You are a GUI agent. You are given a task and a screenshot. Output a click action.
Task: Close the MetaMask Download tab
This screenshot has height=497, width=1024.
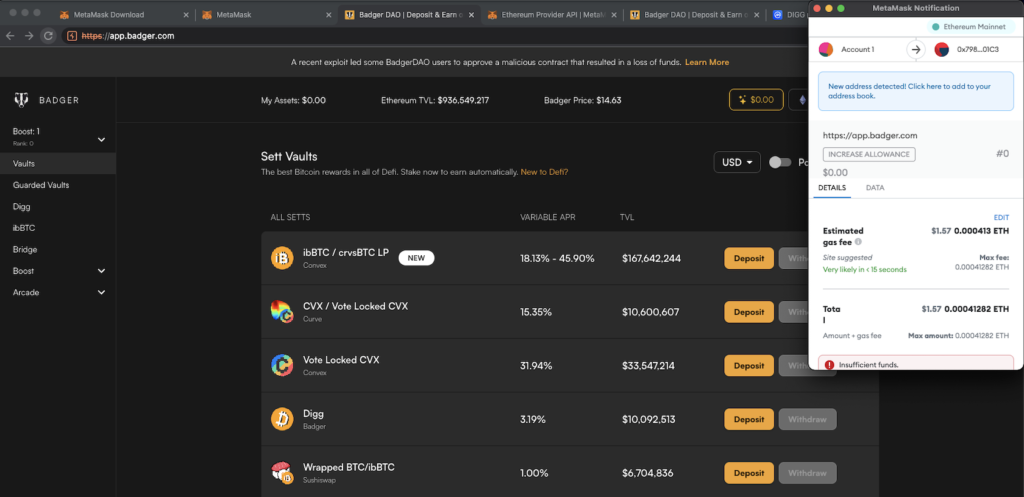[186, 14]
